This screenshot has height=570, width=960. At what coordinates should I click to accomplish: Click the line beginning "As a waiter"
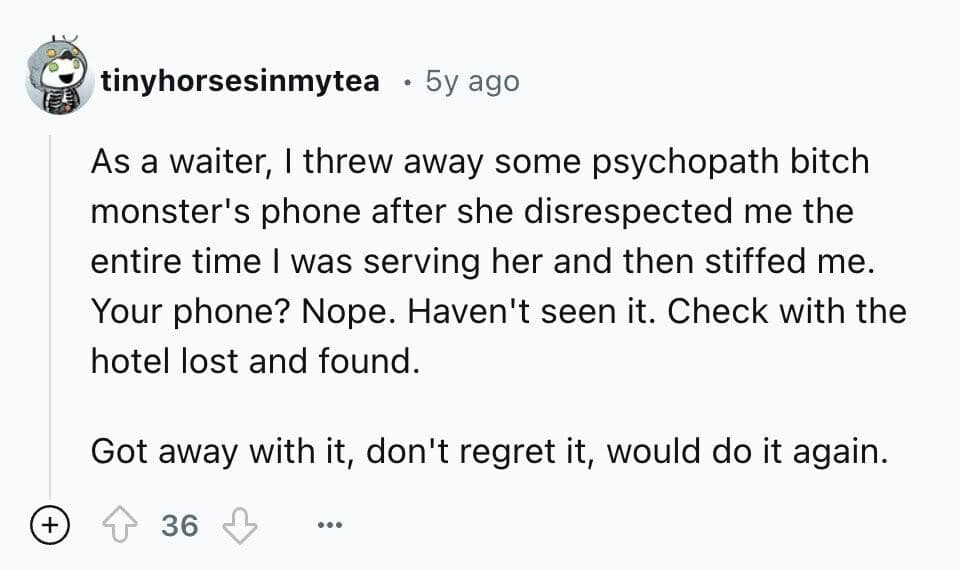pos(480,164)
